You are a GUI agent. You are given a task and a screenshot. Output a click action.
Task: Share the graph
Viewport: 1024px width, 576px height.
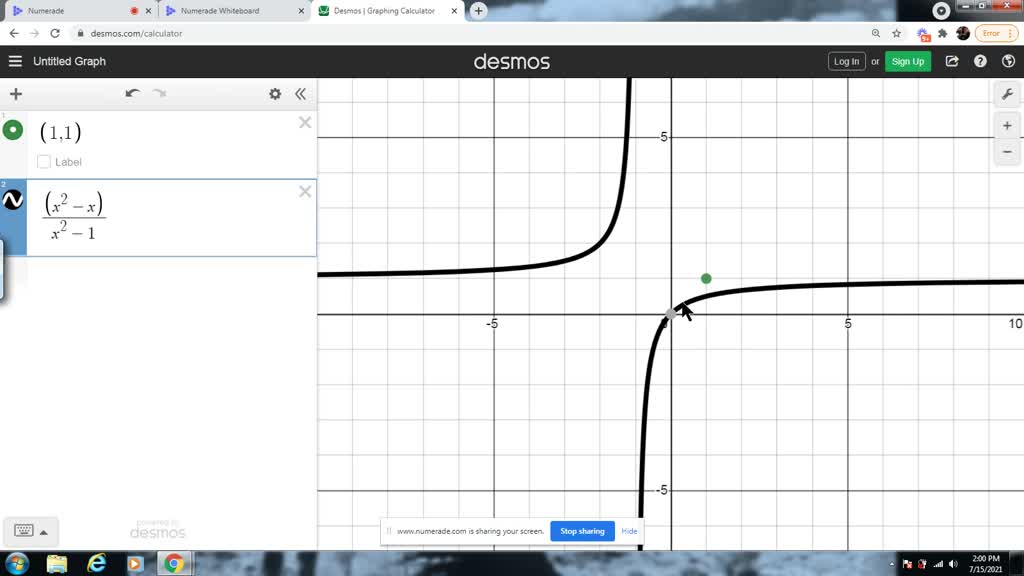pyautogui.click(x=952, y=61)
